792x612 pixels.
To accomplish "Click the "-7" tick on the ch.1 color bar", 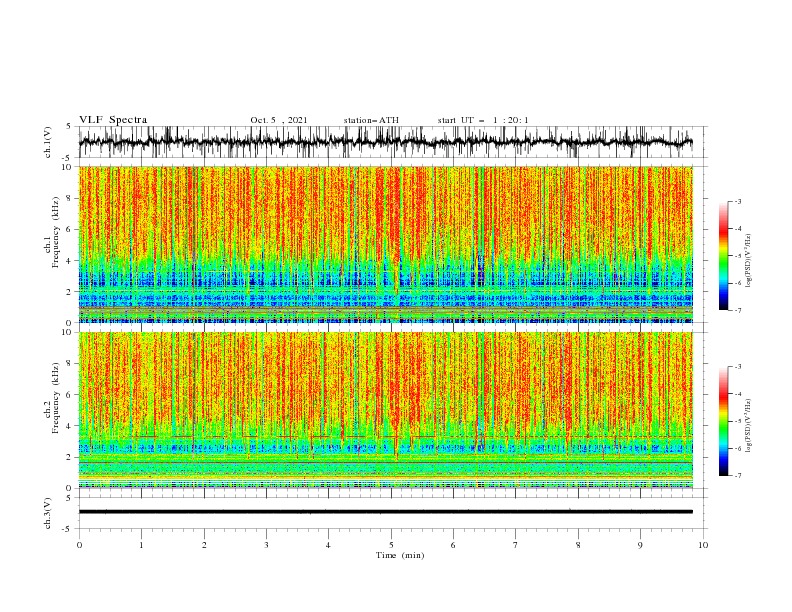I will (x=738, y=310).
